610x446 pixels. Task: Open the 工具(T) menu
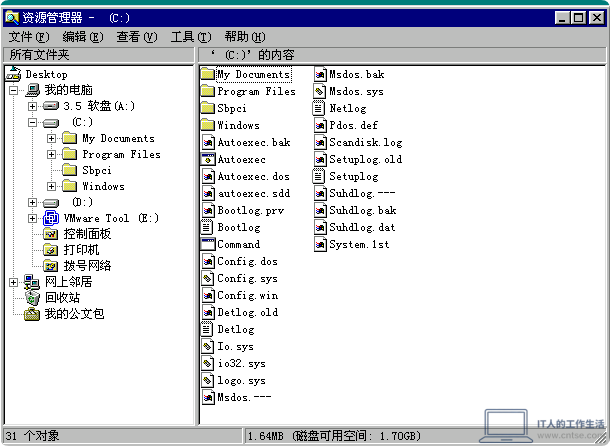point(191,37)
